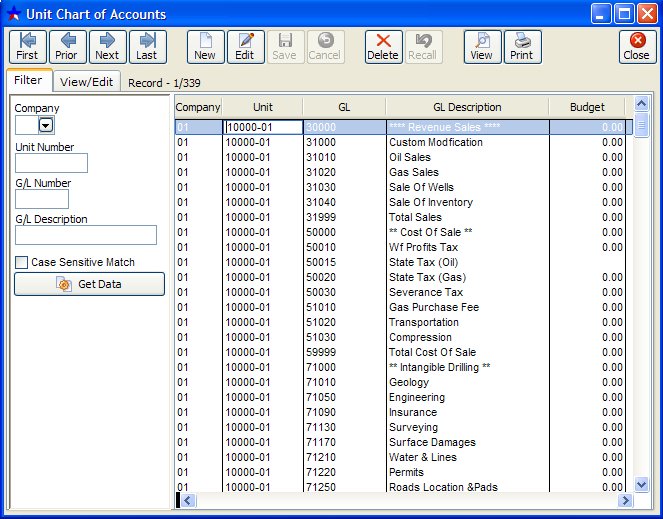The image size is (663, 519).
Task: Sort by the Company column header
Action: 198,107
